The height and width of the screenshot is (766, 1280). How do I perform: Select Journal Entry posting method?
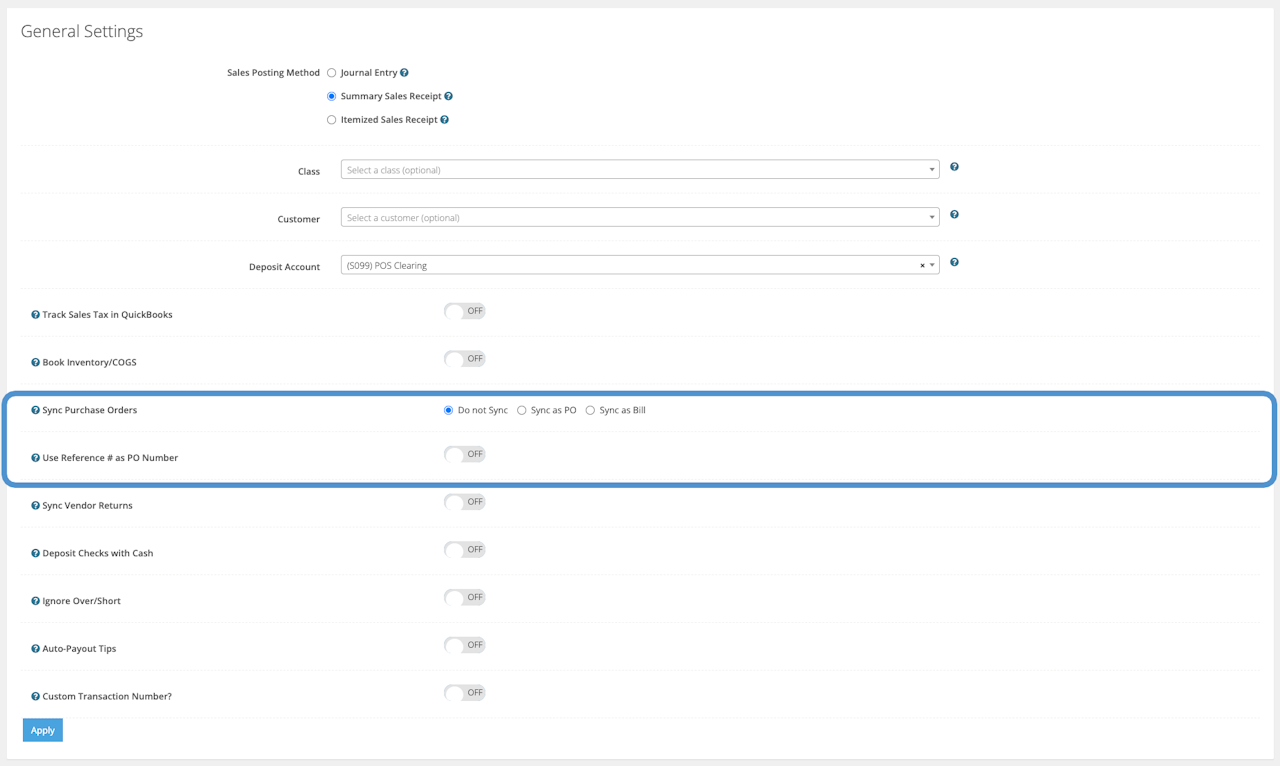(332, 73)
